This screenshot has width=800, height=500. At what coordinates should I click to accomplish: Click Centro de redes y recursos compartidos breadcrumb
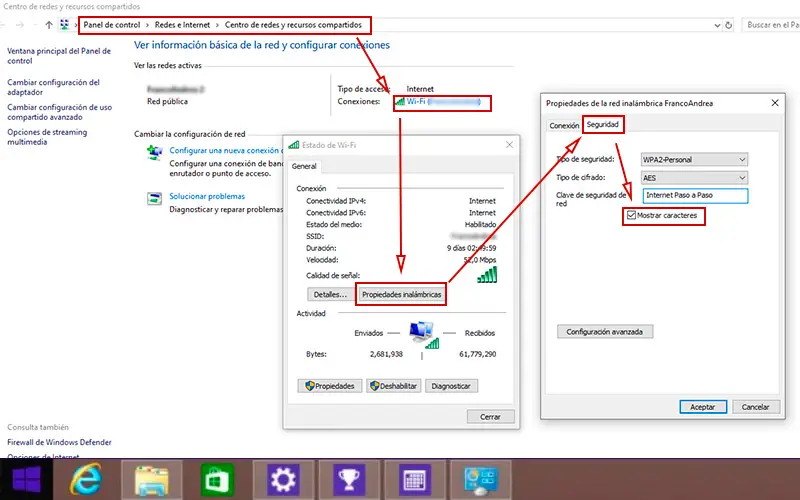tap(293, 25)
